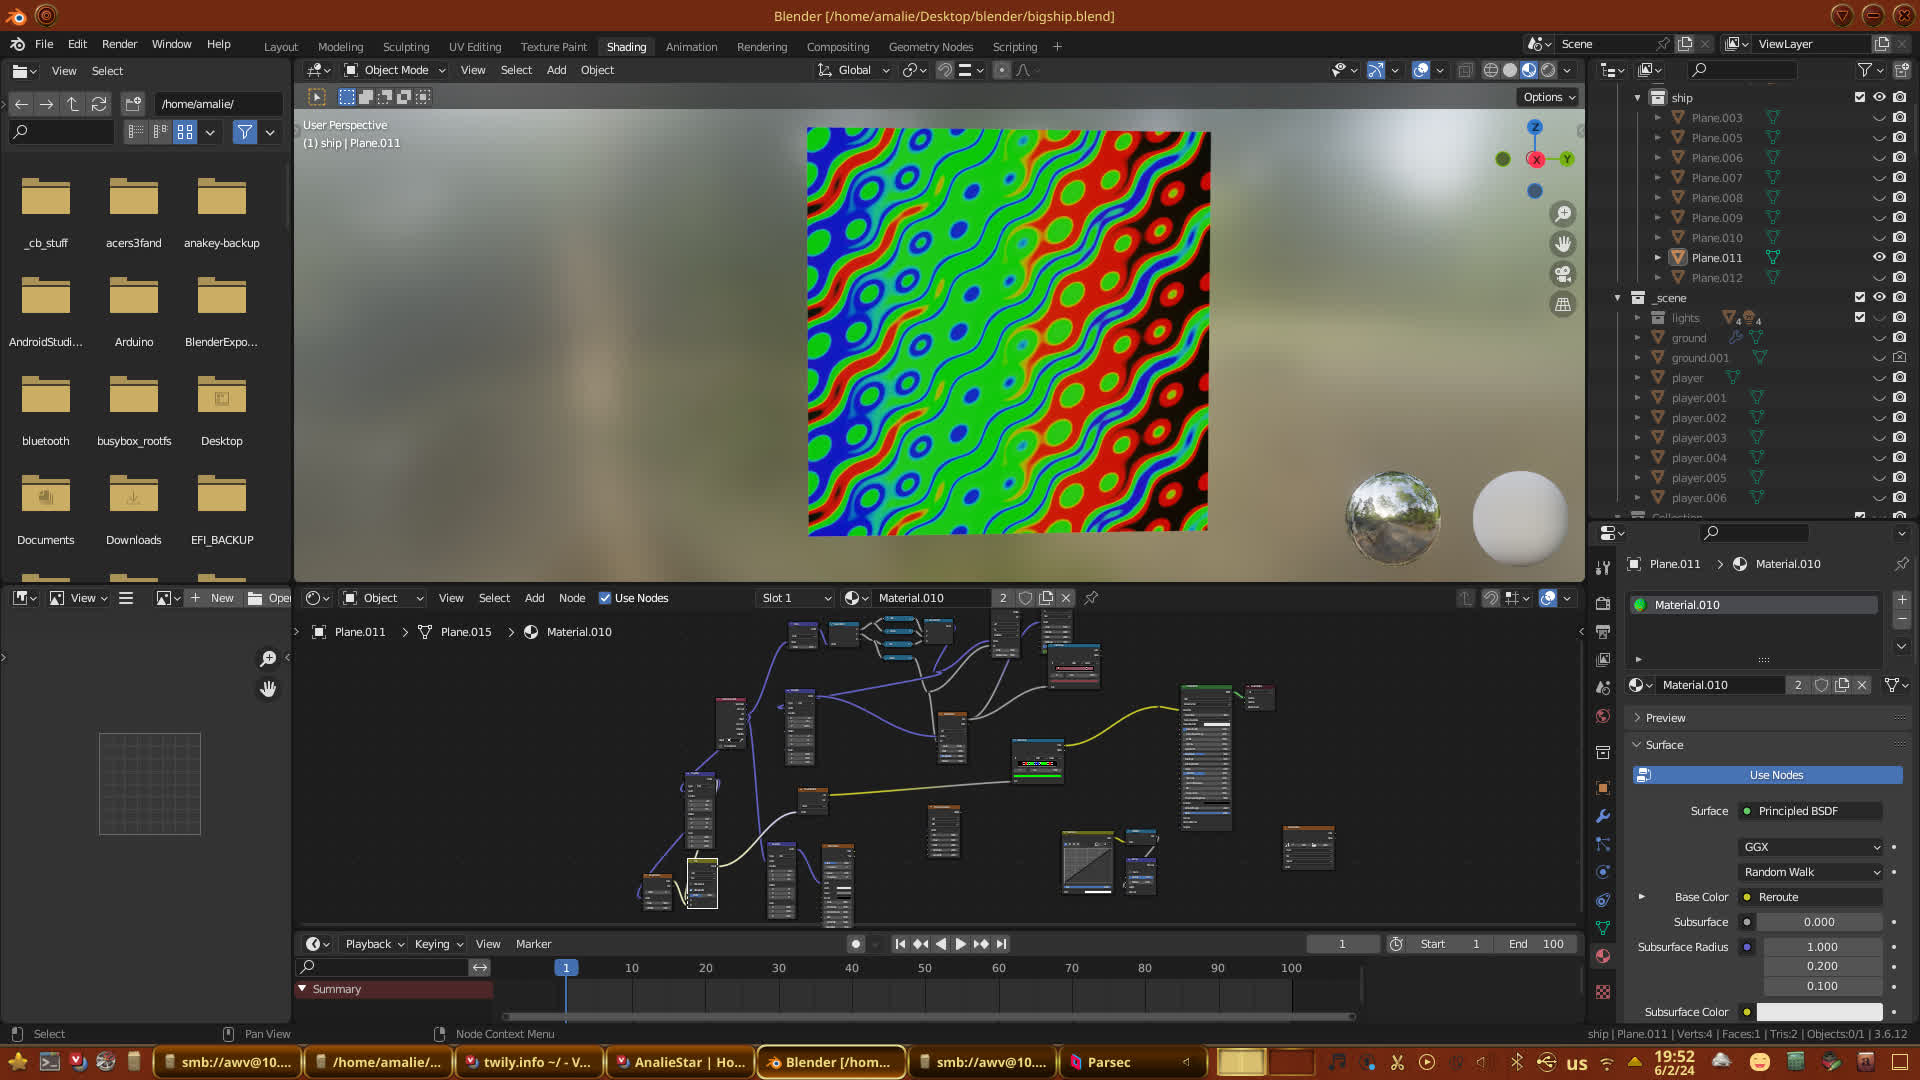Click the Play animation button in timeline

[x=960, y=944]
